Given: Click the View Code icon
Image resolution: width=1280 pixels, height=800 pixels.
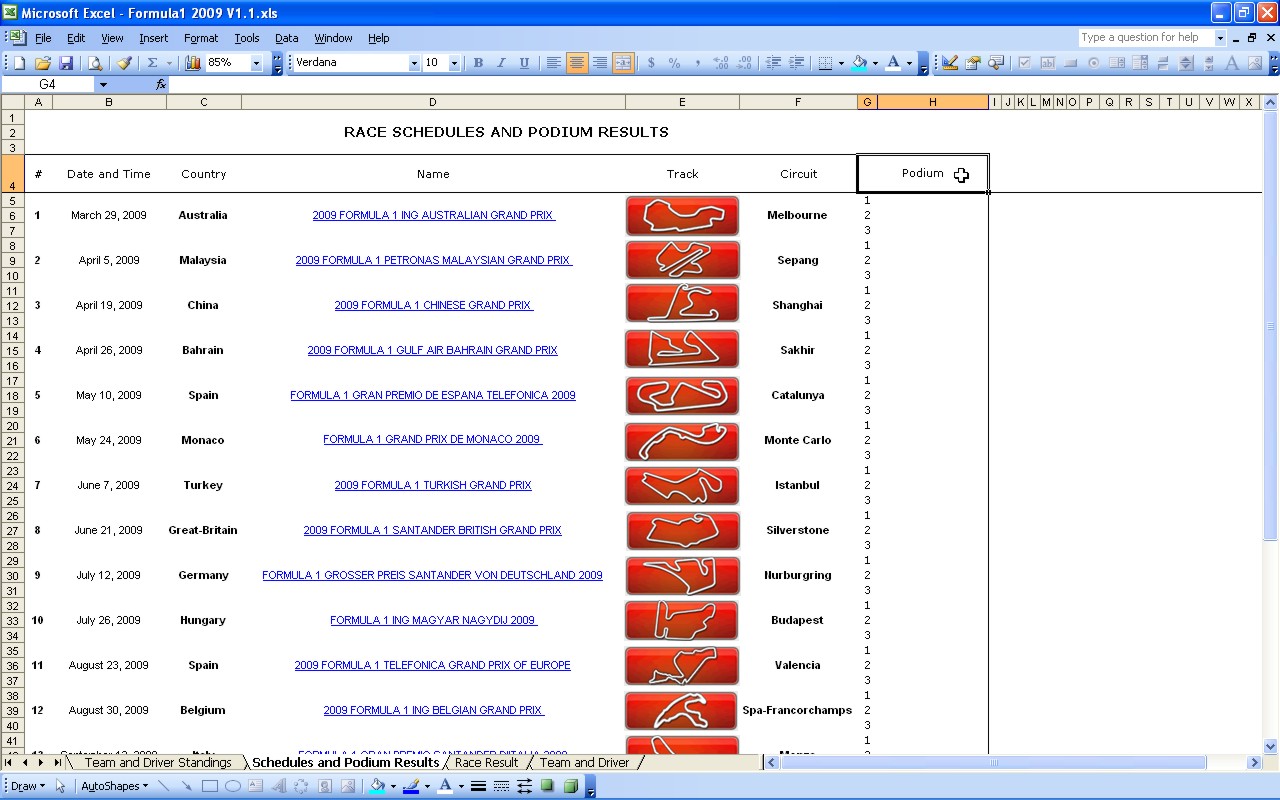Looking at the screenshot, I should pyautogui.click(x=996, y=62).
